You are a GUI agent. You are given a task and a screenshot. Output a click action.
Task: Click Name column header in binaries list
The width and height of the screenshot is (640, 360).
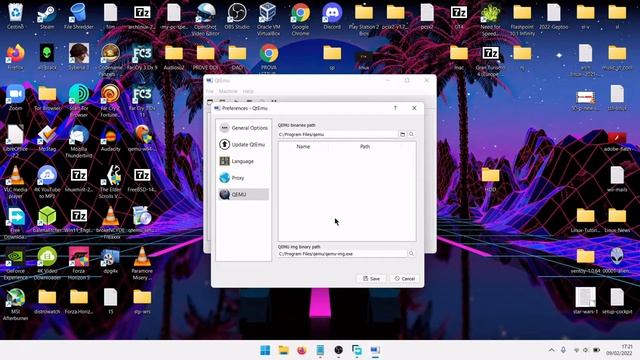click(x=303, y=147)
